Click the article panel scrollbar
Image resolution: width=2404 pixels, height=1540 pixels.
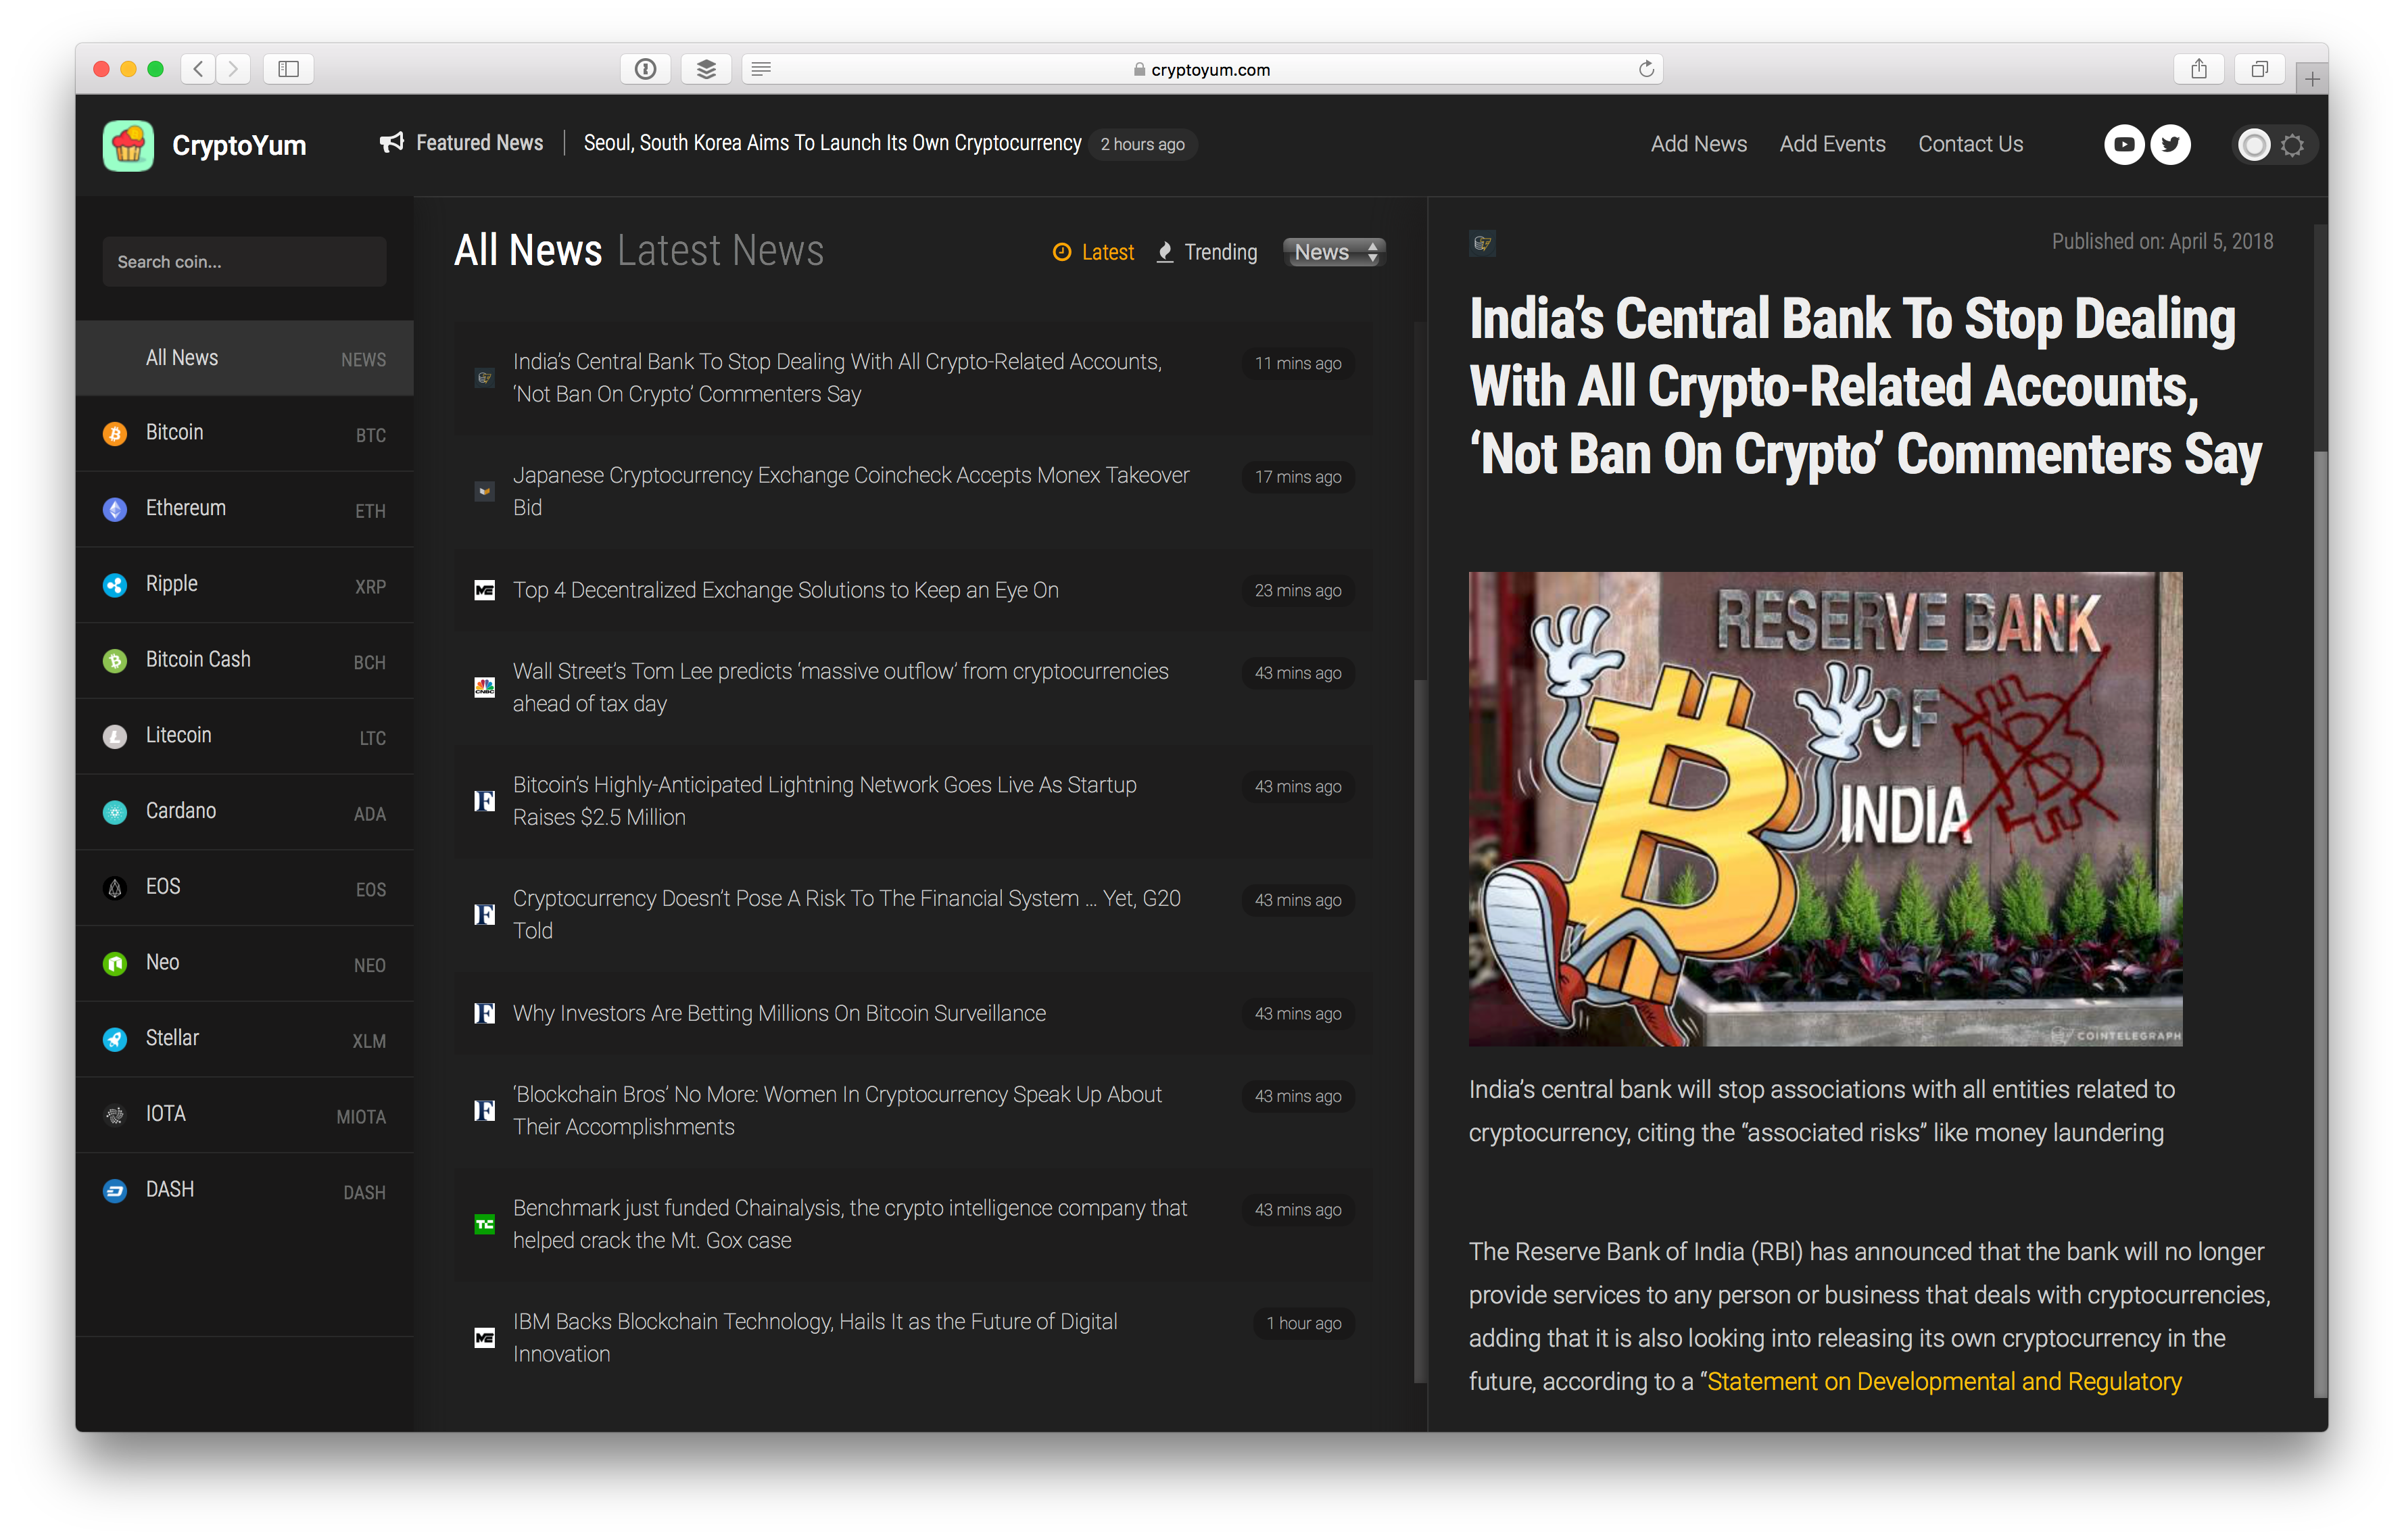tap(2320, 925)
